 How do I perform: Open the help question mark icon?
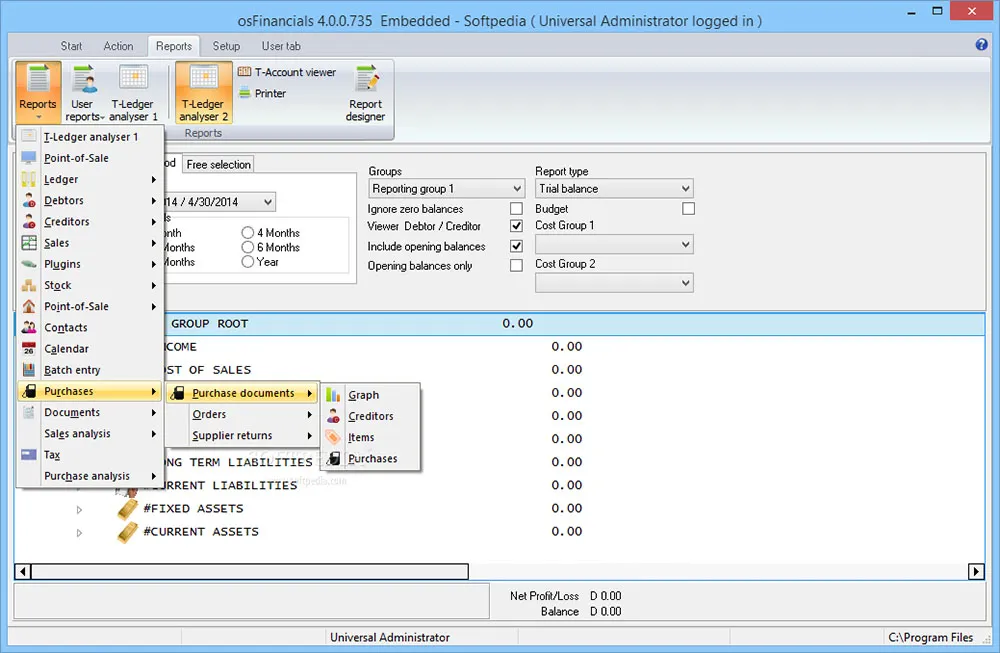[x=981, y=45]
